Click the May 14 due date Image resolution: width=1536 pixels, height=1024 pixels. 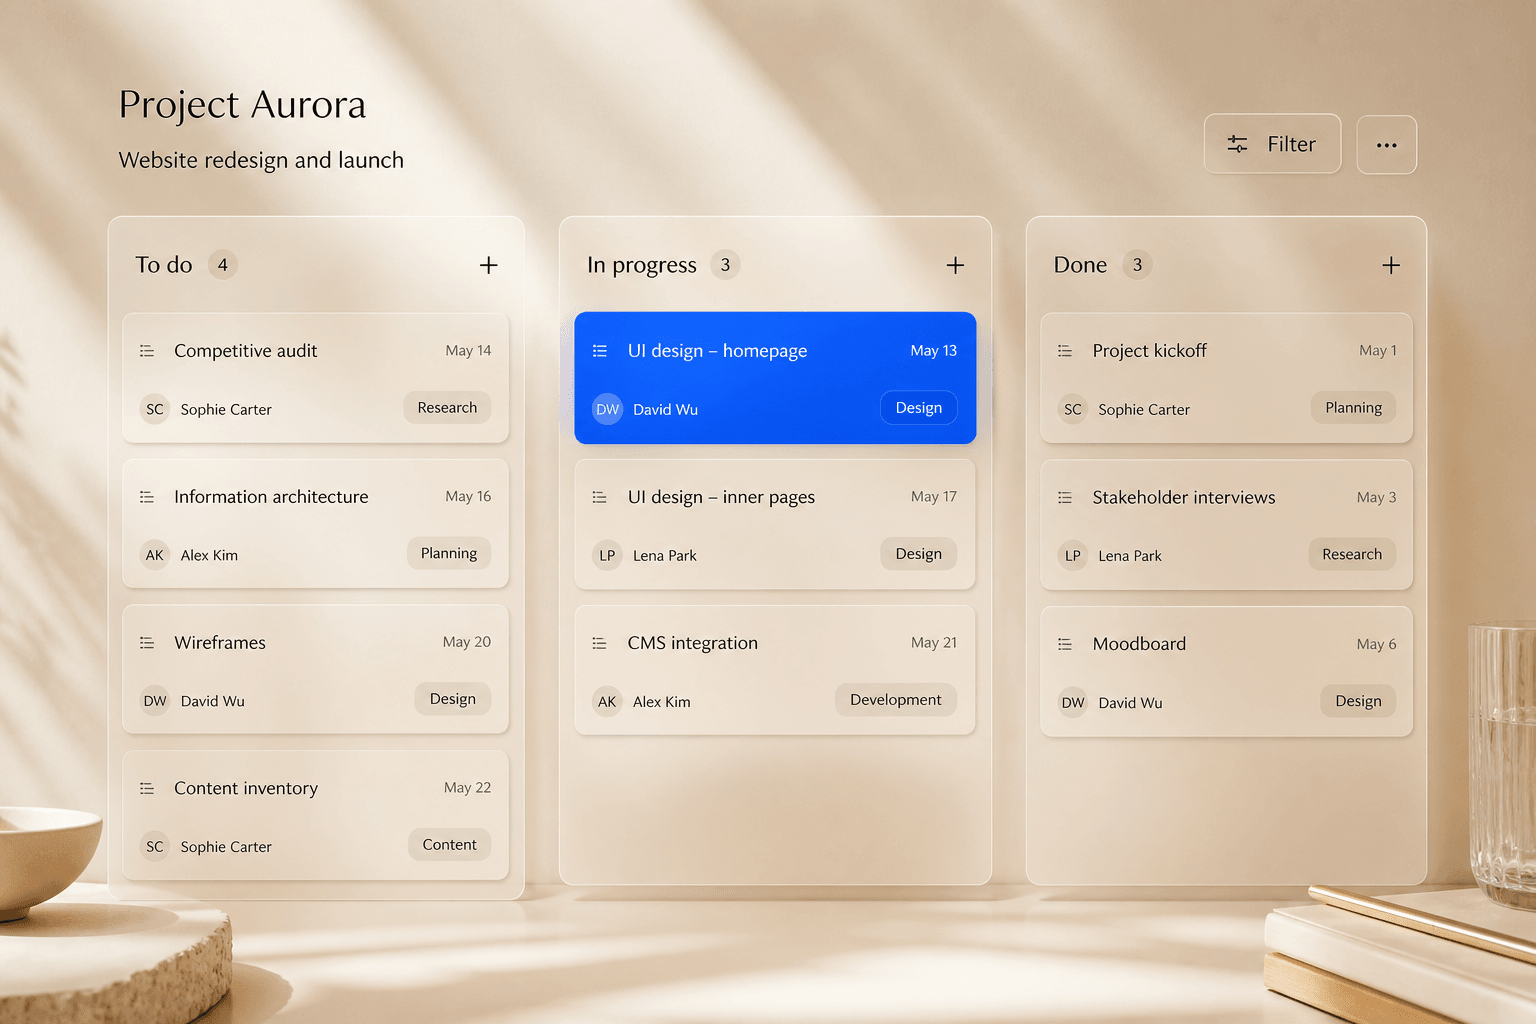[468, 351]
